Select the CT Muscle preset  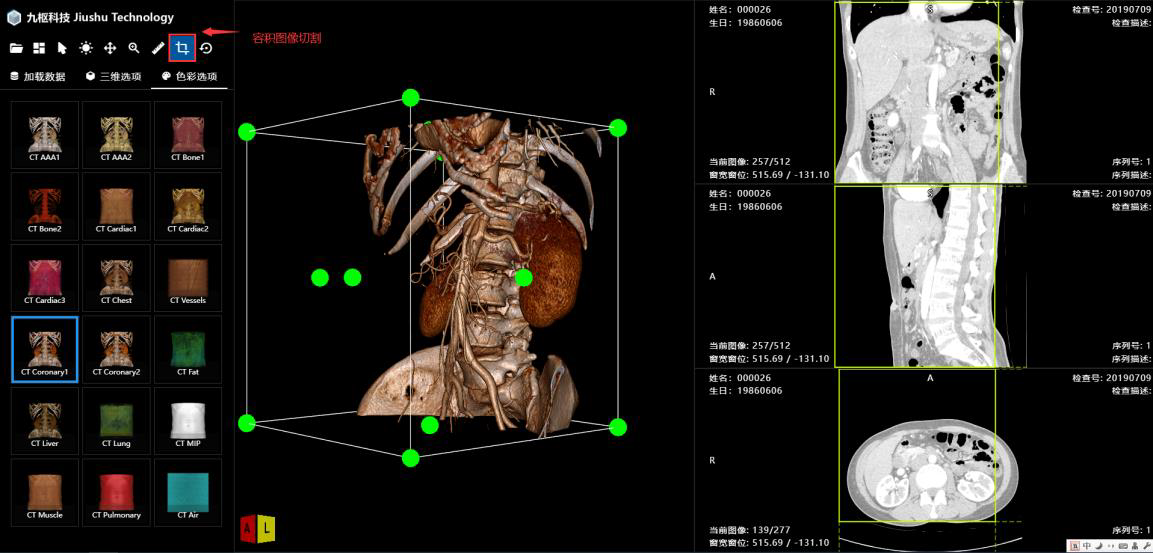pos(45,493)
